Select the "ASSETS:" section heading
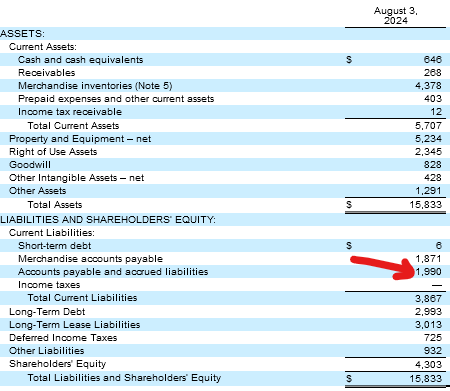 coord(22,34)
